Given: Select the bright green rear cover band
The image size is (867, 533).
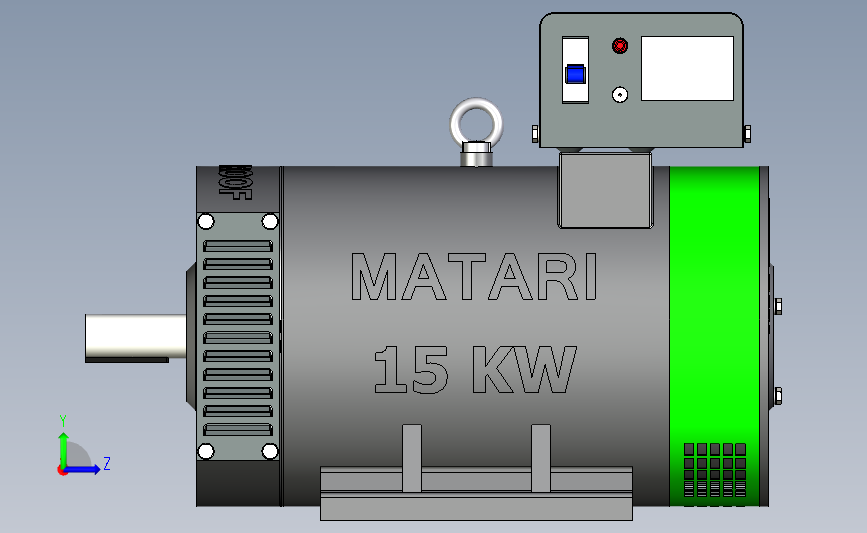Looking at the screenshot, I should [714, 336].
